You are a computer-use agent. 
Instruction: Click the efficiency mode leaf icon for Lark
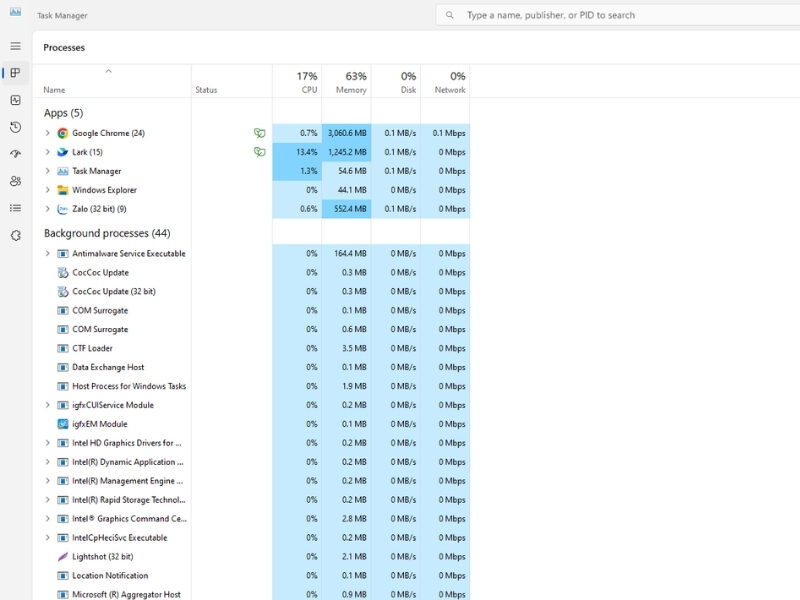click(259, 152)
